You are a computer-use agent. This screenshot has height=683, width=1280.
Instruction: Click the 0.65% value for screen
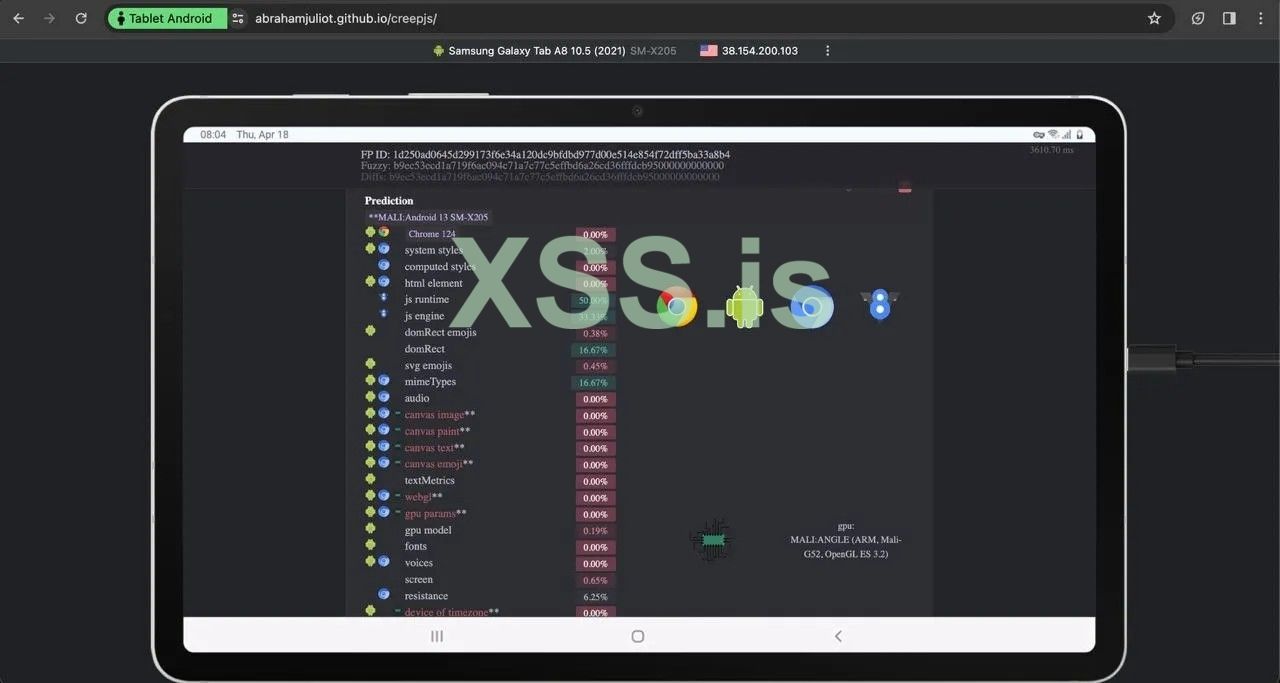(x=595, y=580)
